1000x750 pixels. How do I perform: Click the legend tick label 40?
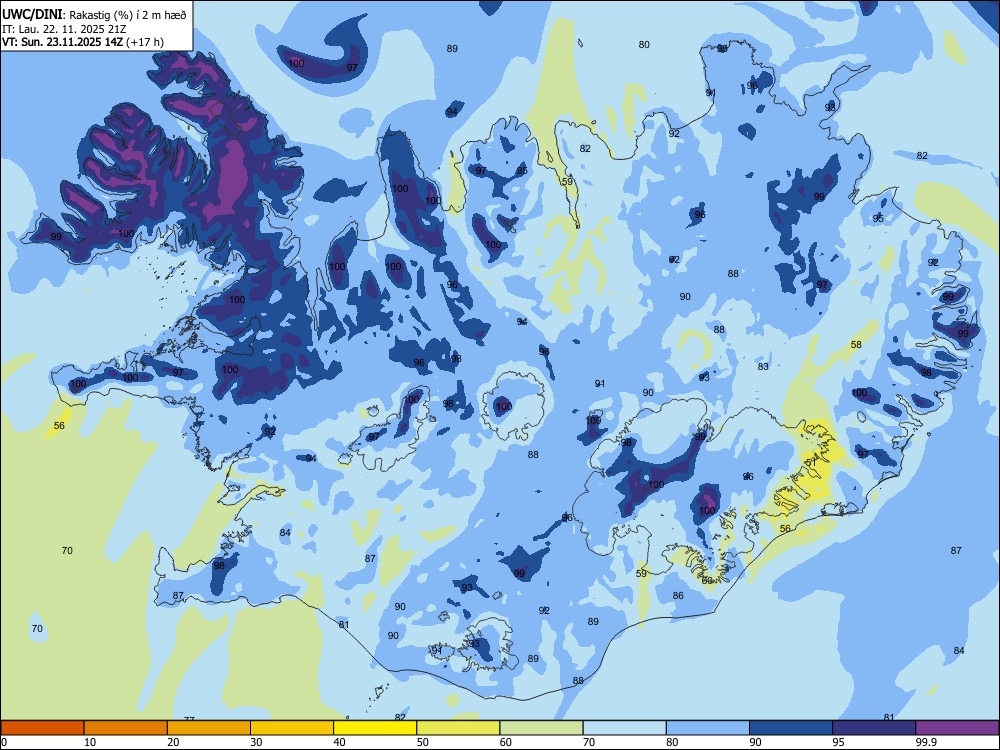[340, 742]
